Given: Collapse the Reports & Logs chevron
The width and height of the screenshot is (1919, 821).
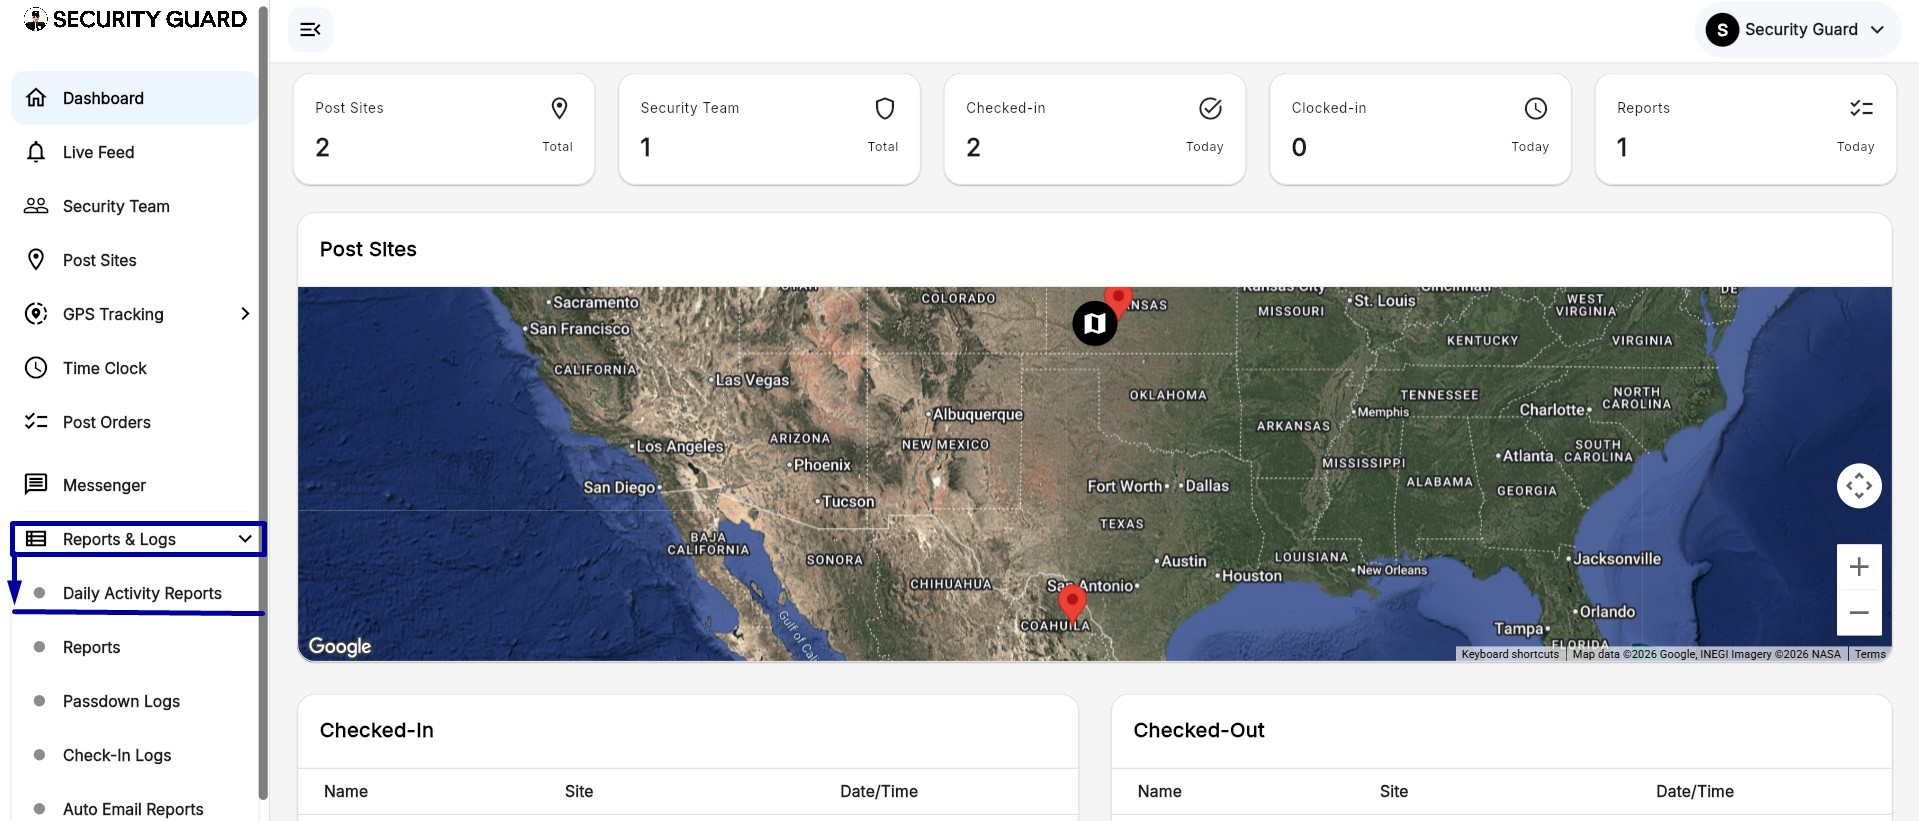Looking at the screenshot, I should click(245, 539).
